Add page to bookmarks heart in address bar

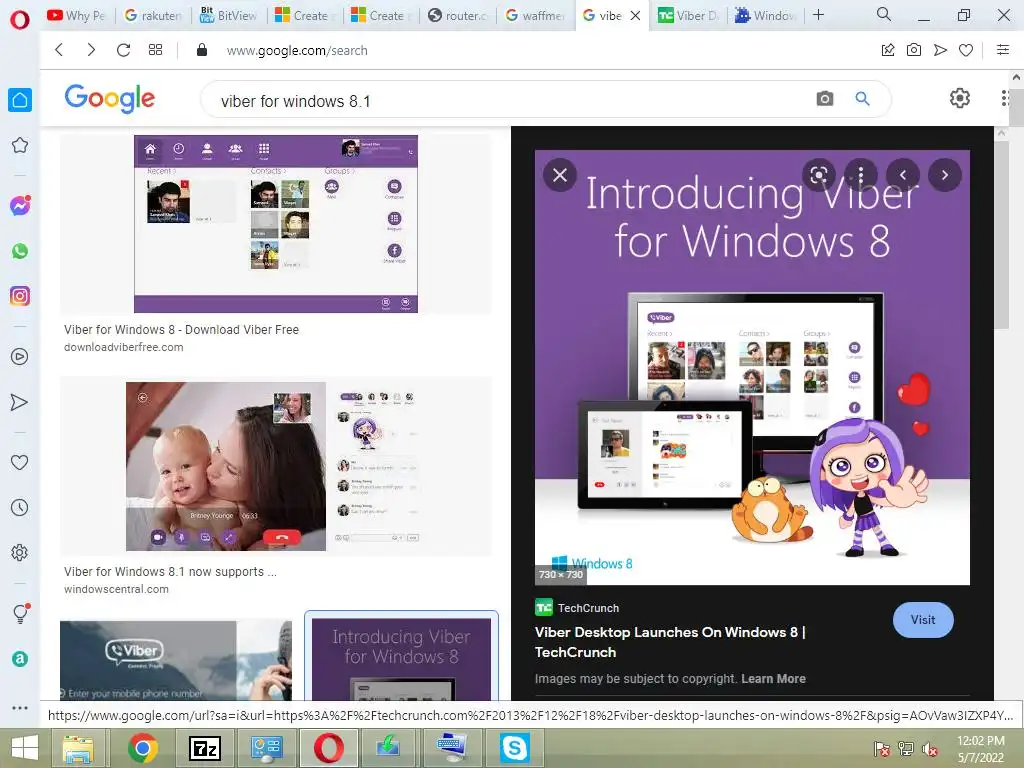tap(966, 50)
